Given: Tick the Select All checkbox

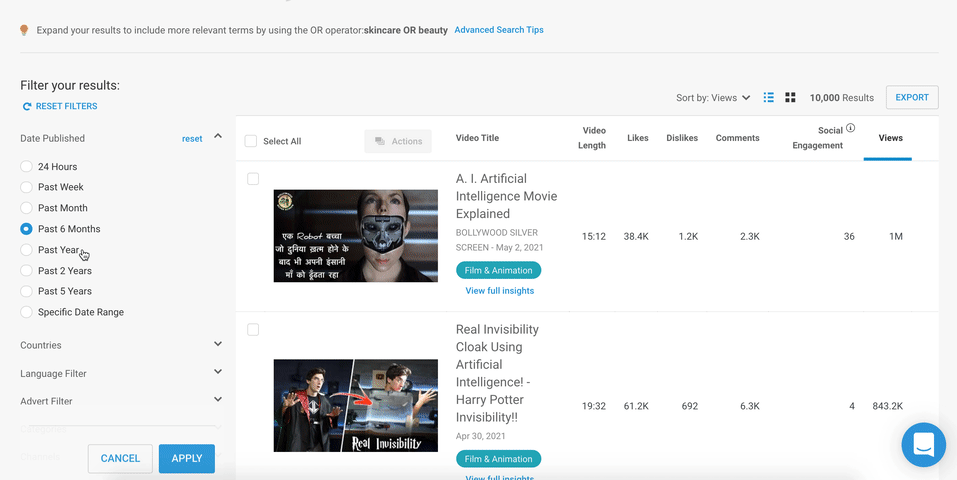Looking at the screenshot, I should coord(251,141).
